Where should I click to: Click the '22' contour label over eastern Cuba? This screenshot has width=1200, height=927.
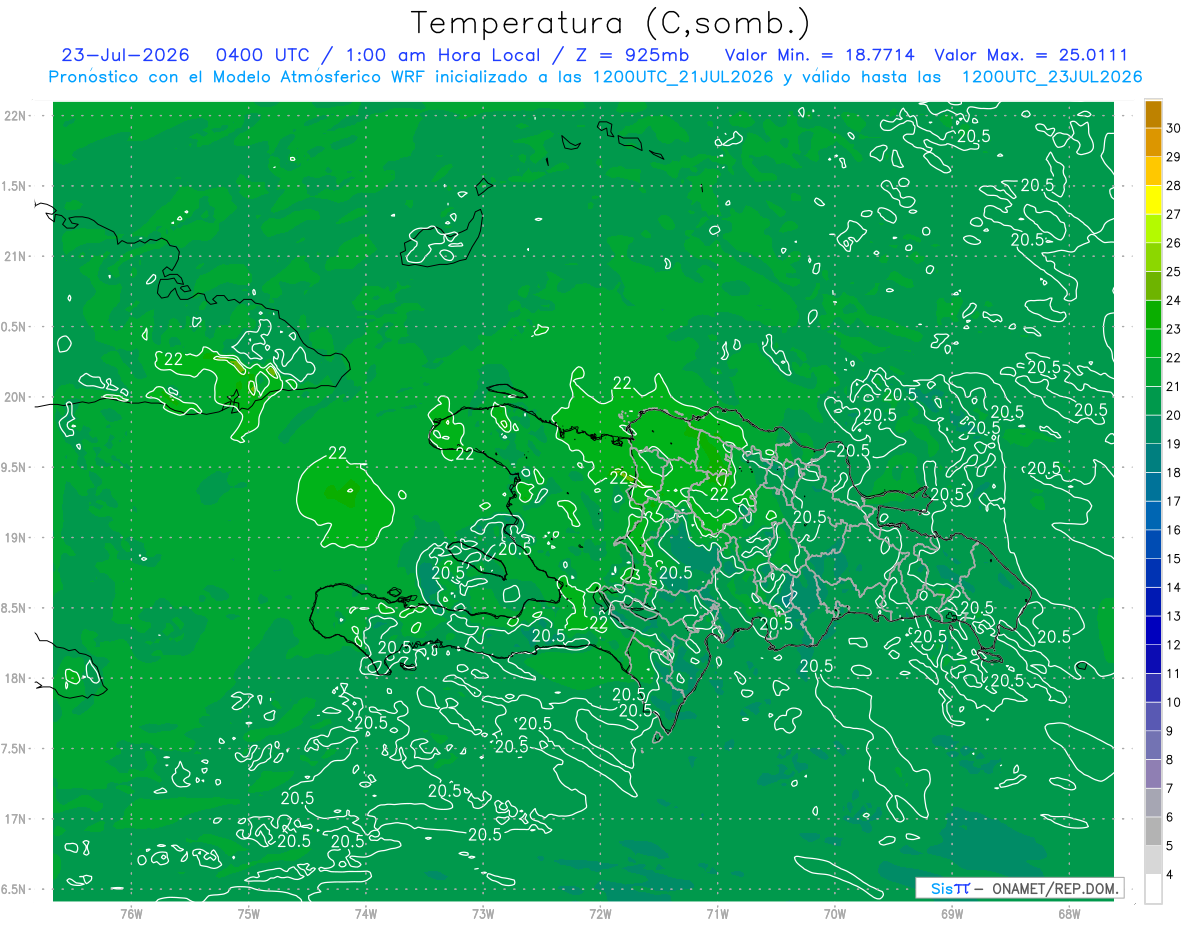tap(173, 359)
